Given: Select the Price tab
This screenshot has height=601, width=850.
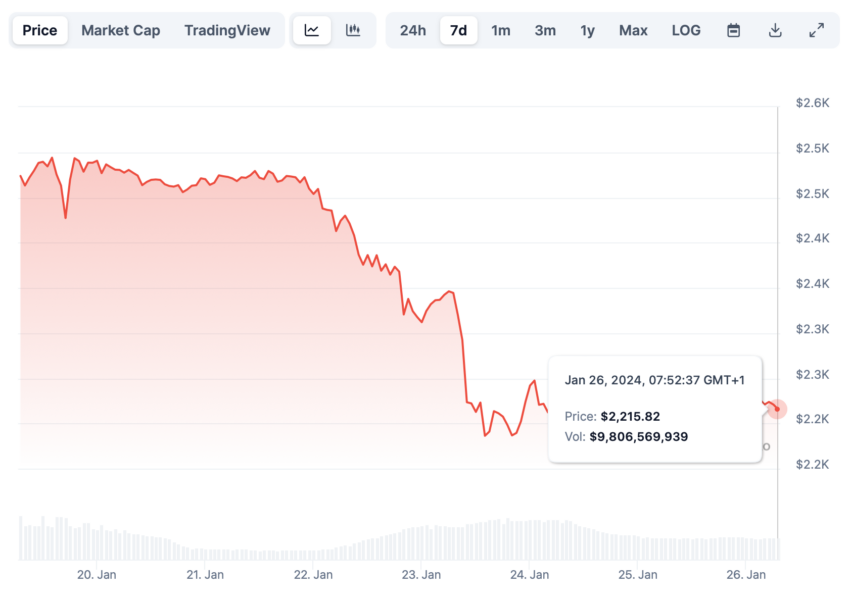Looking at the screenshot, I should [x=40, y=30].
